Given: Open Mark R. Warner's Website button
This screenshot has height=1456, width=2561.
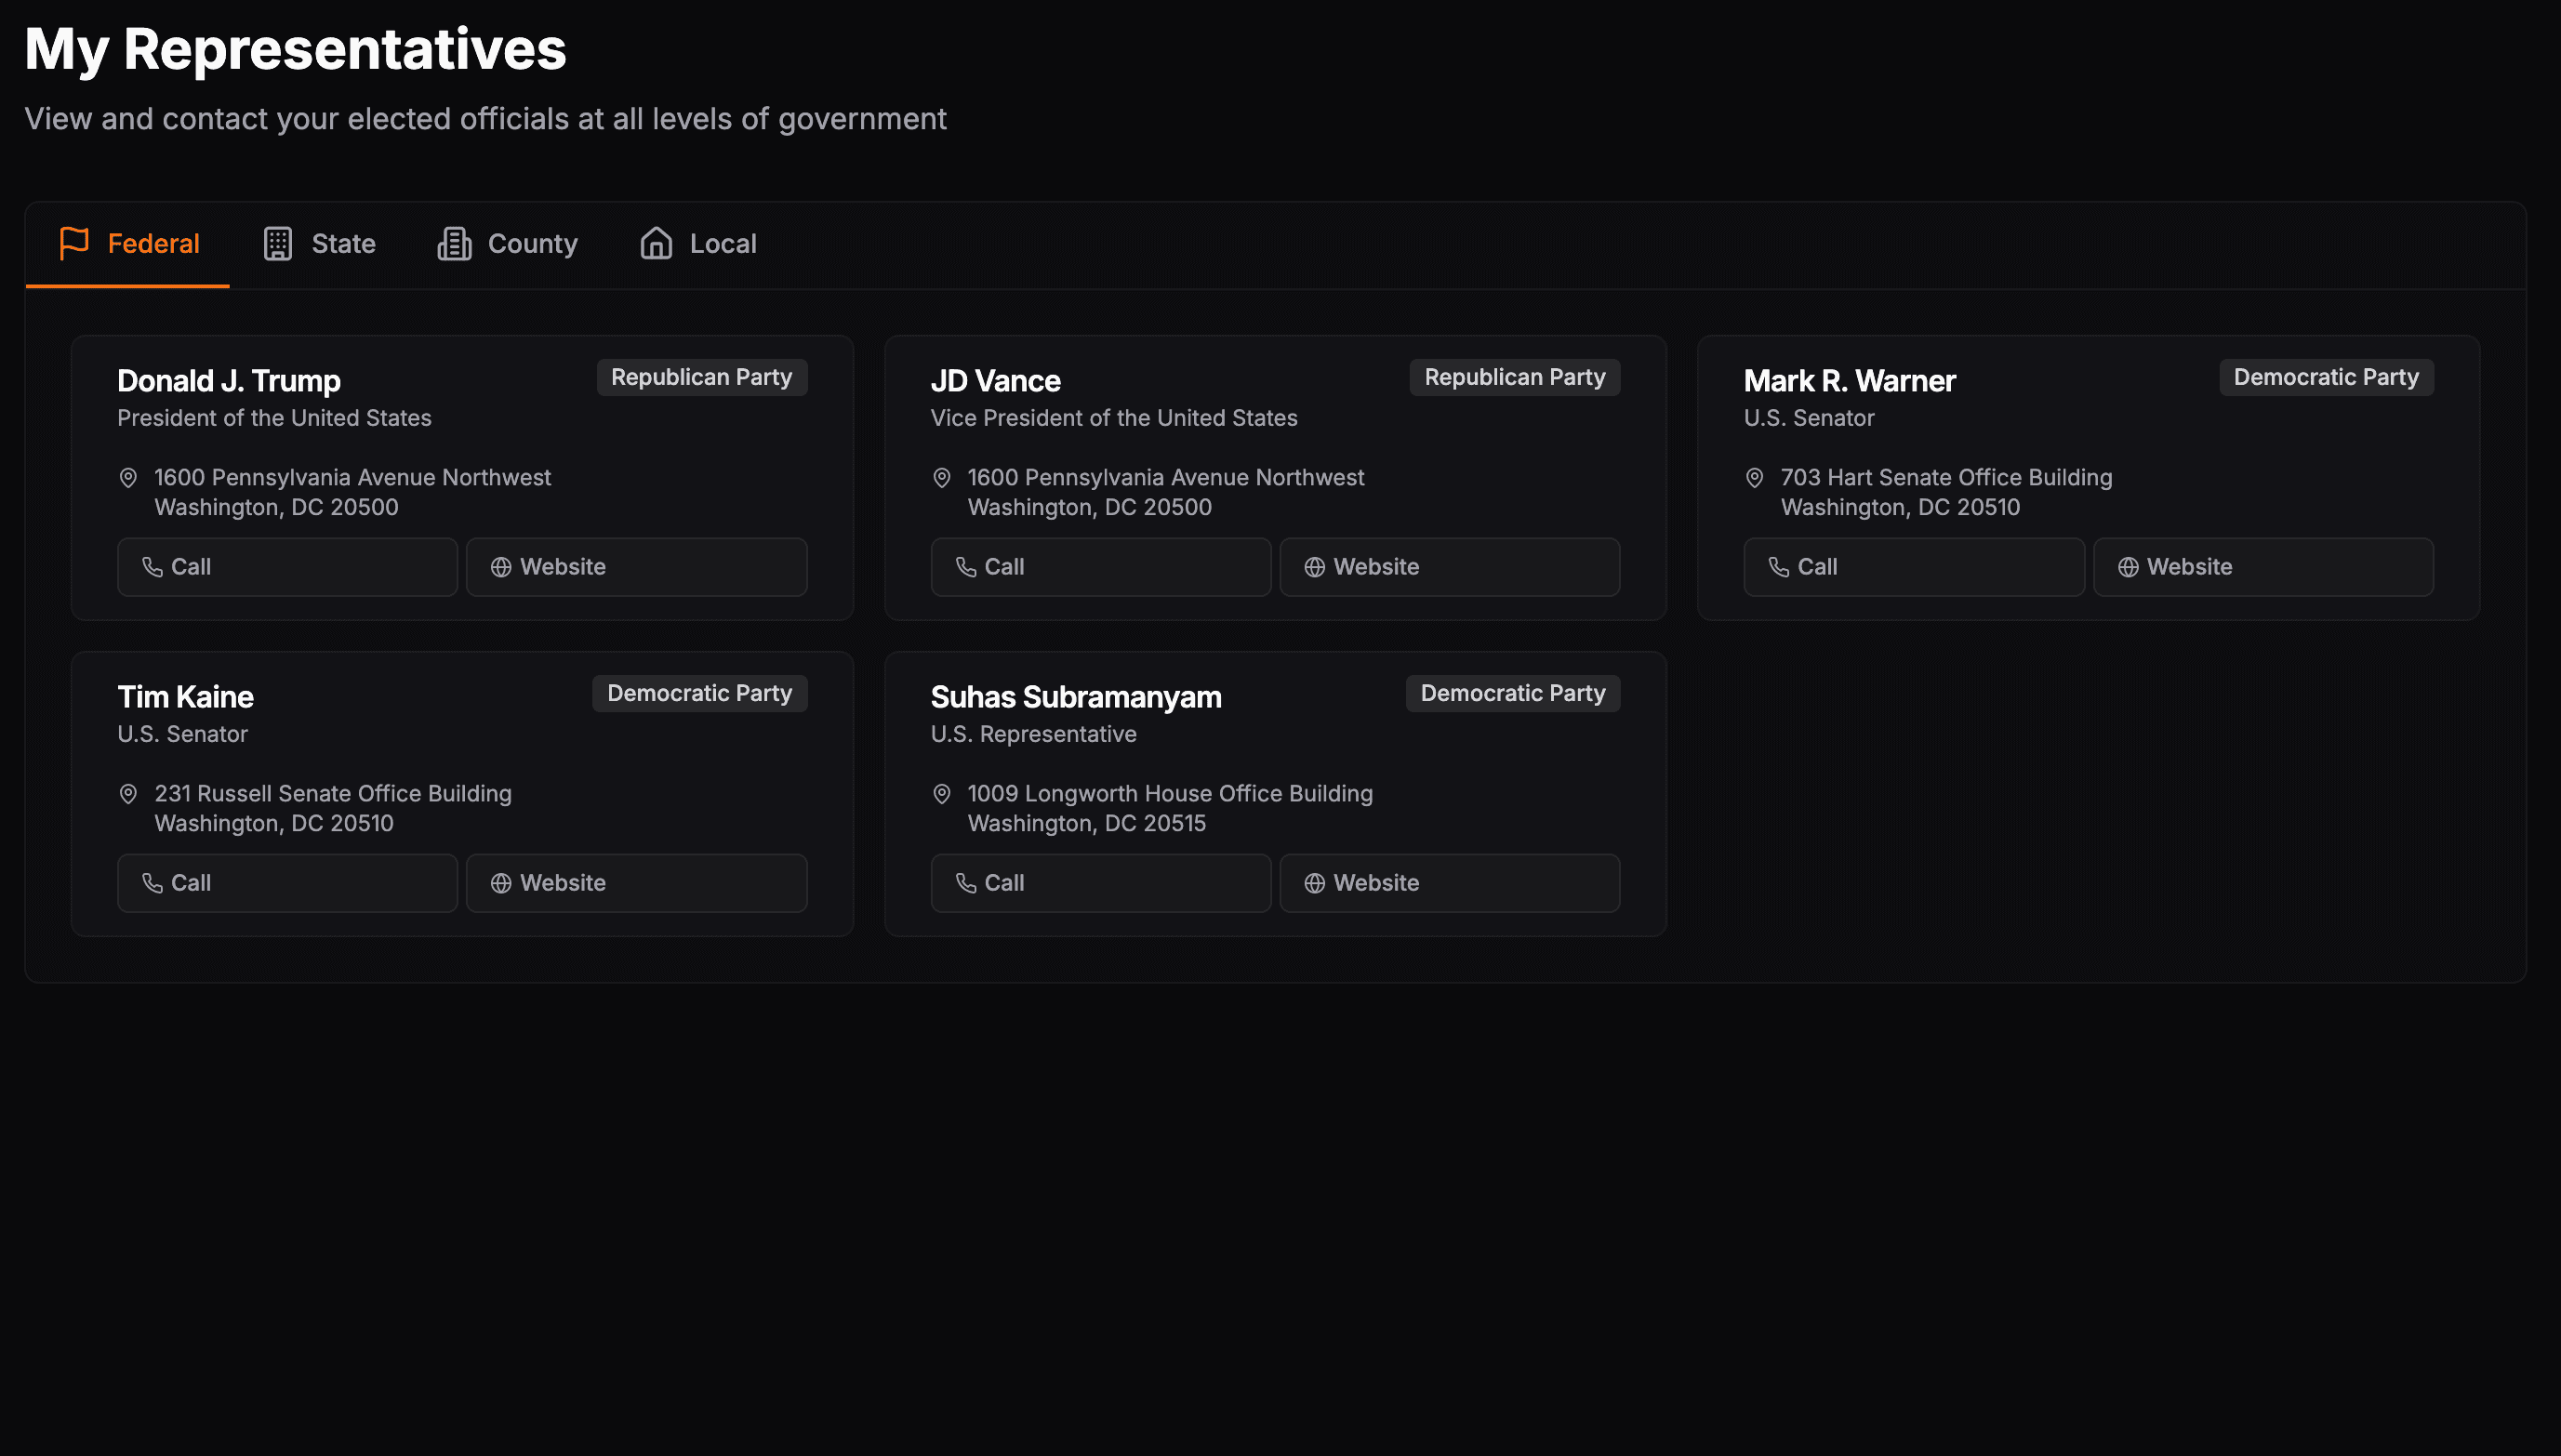Looking at the screenshot, I should click(x=2263, y=567).
